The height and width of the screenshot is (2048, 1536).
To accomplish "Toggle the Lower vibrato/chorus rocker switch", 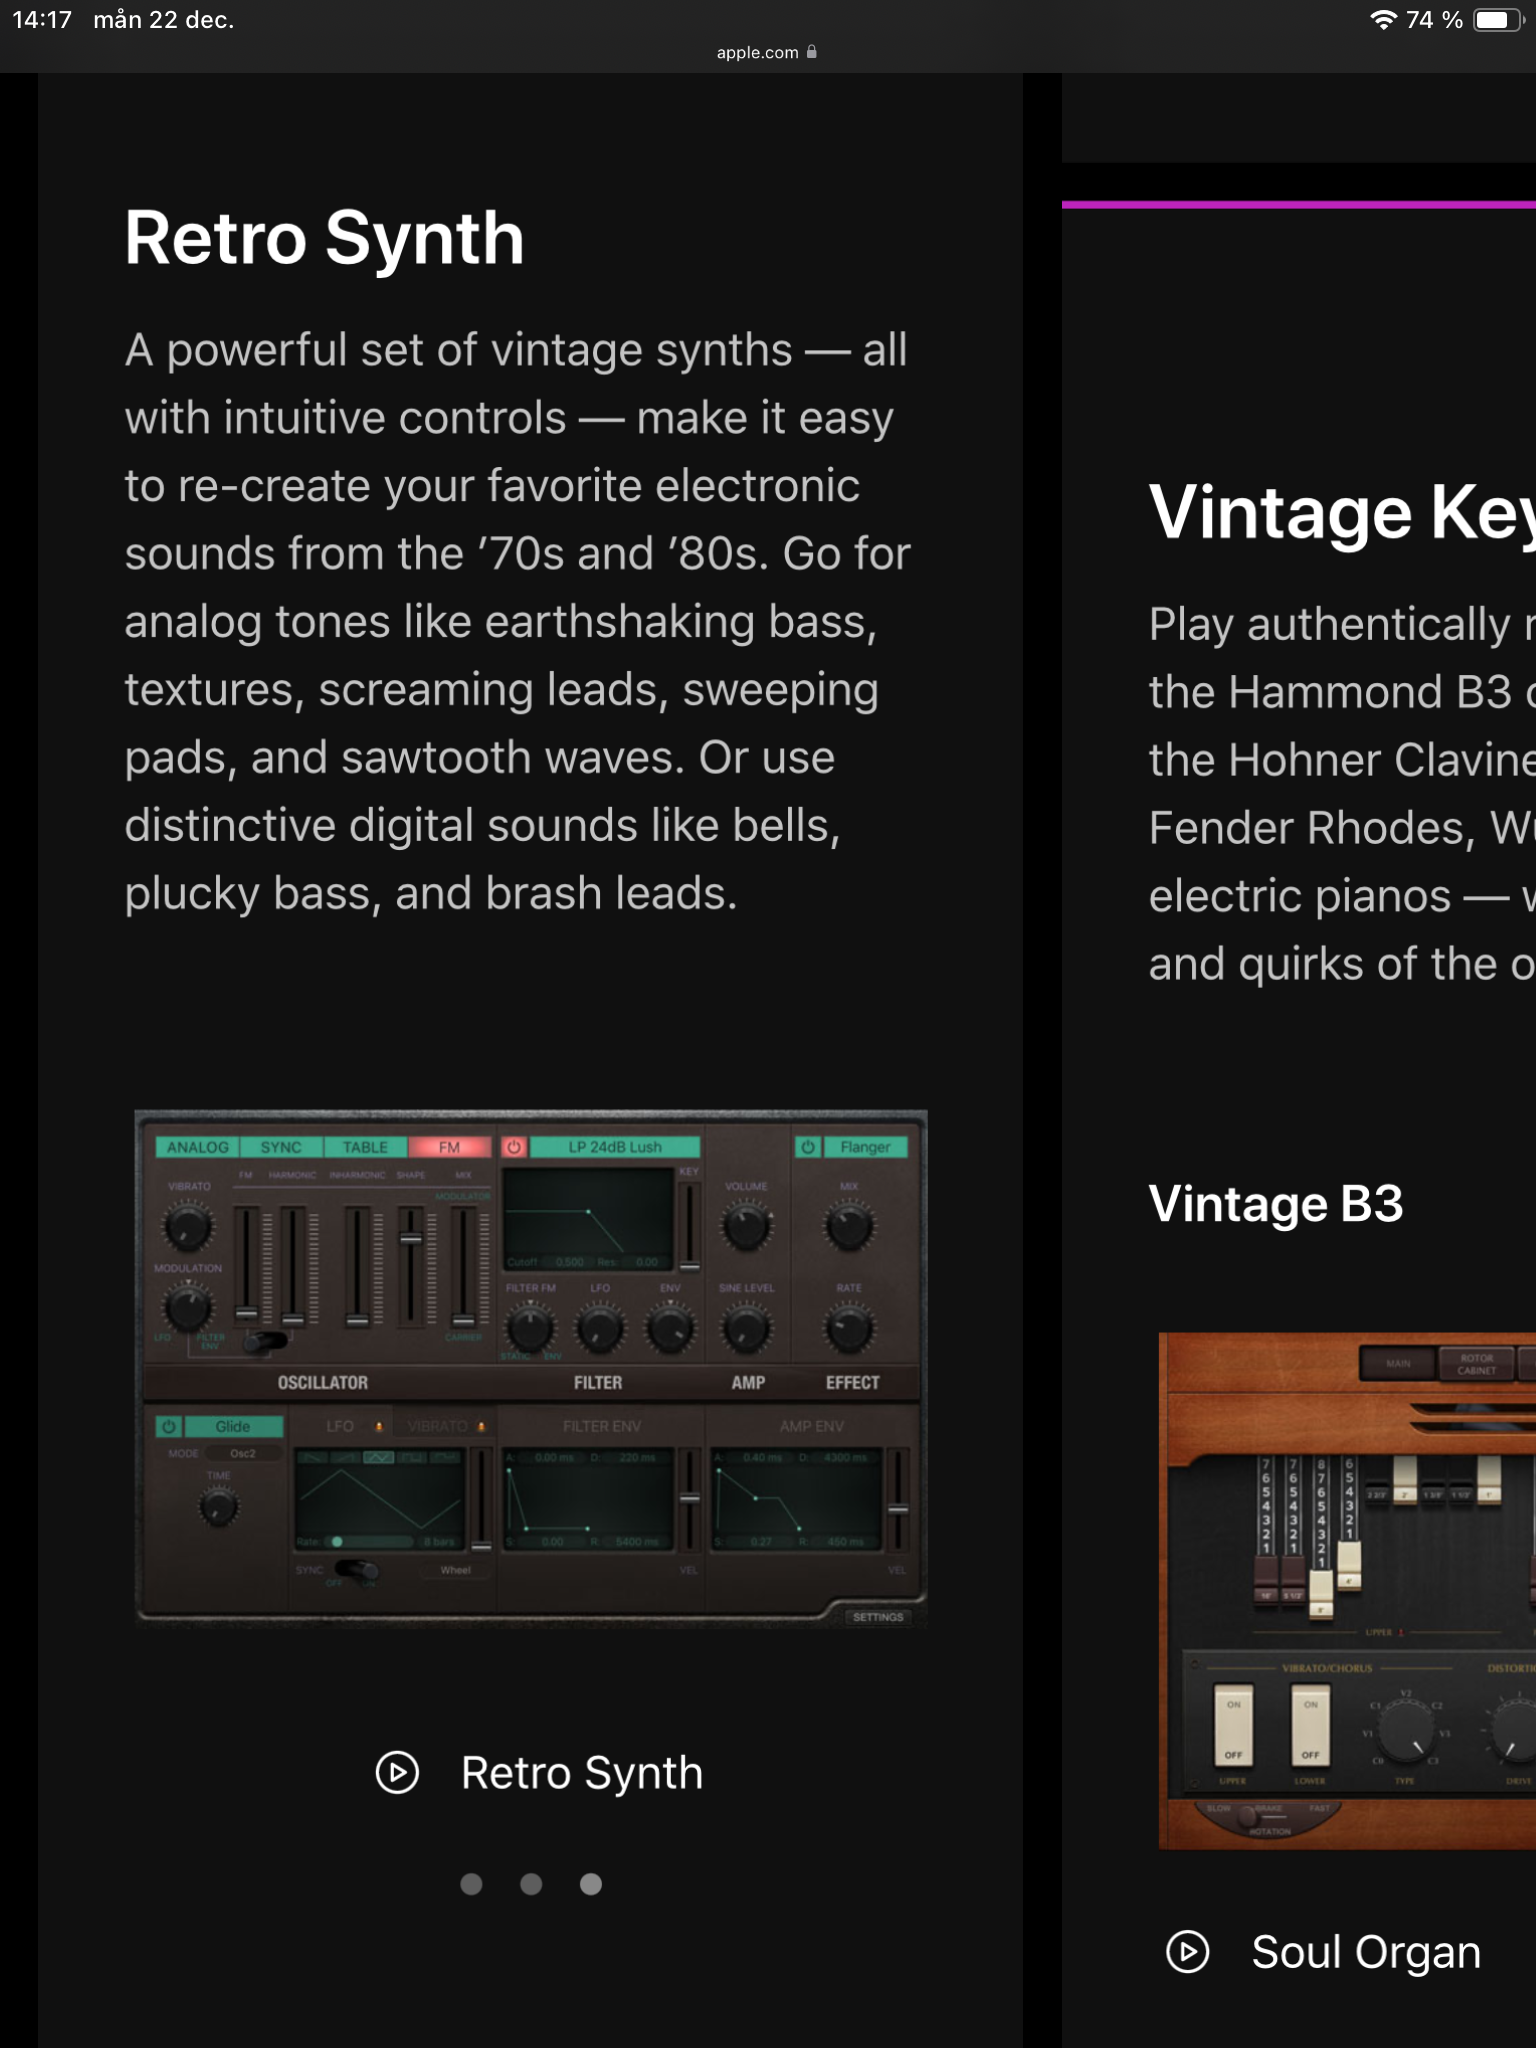I will coord(1310,1727).
